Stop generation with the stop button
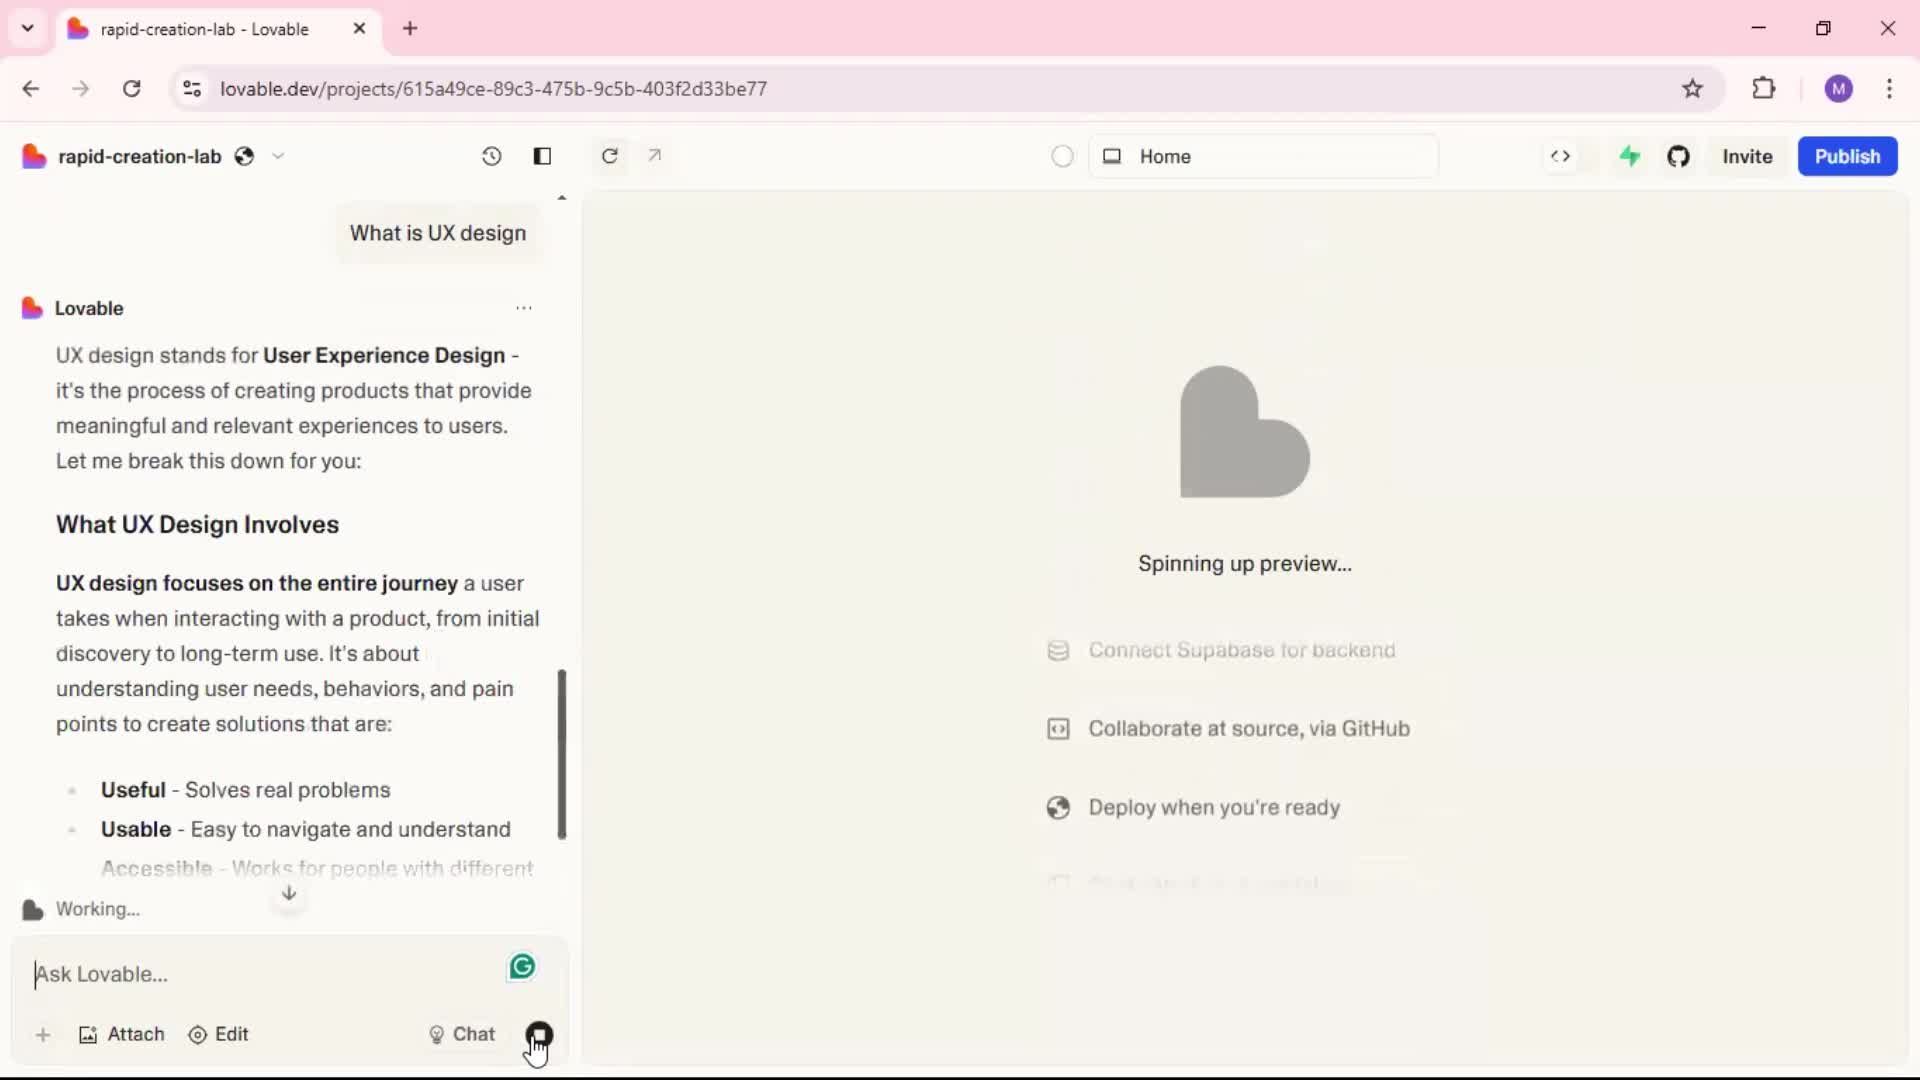This screenshot has width=1920, height=1080. (539, 1035)
